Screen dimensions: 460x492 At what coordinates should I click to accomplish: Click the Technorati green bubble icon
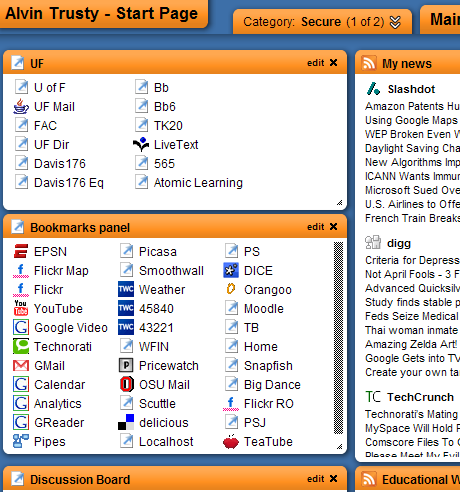(21, 346)
